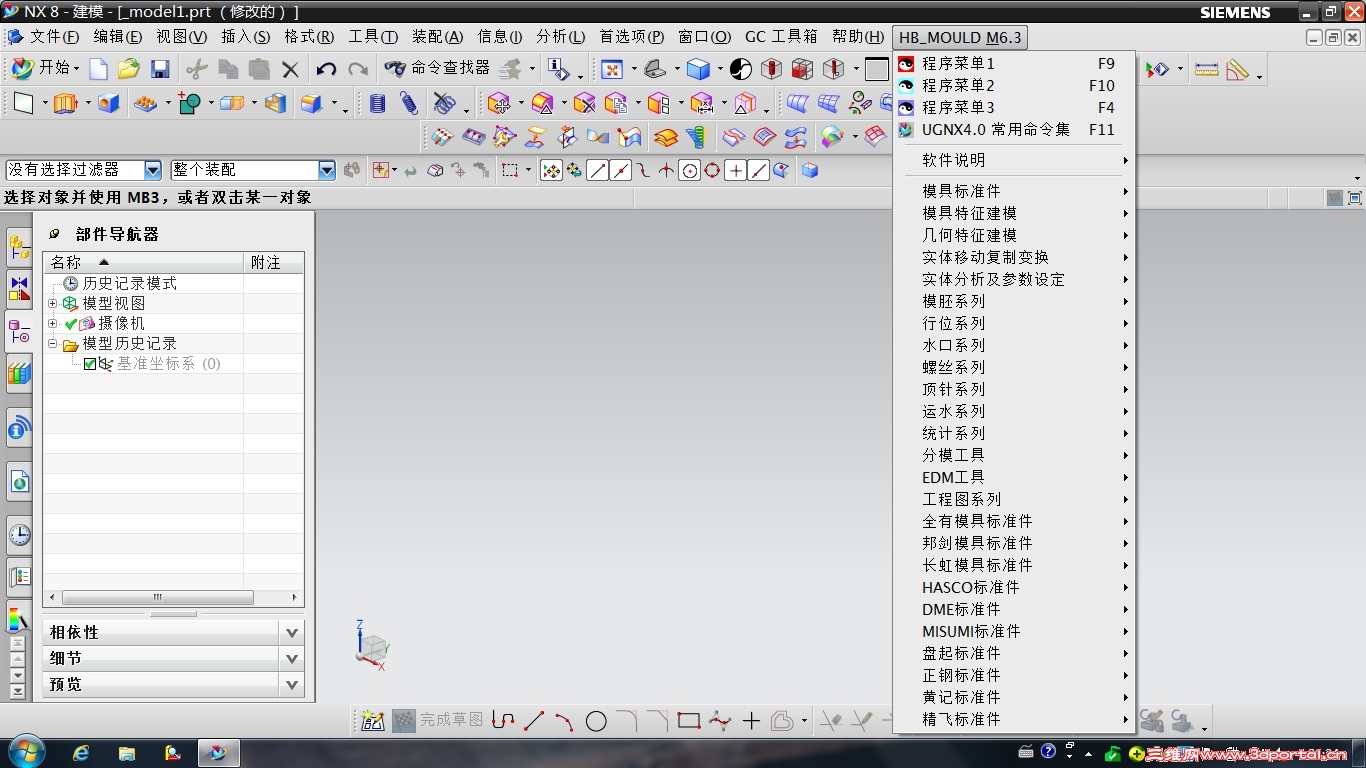Expand the 模型视图 tree node
Image resolution: width=1366 pixels, height=768 pixels.
[x=53, y=303]
